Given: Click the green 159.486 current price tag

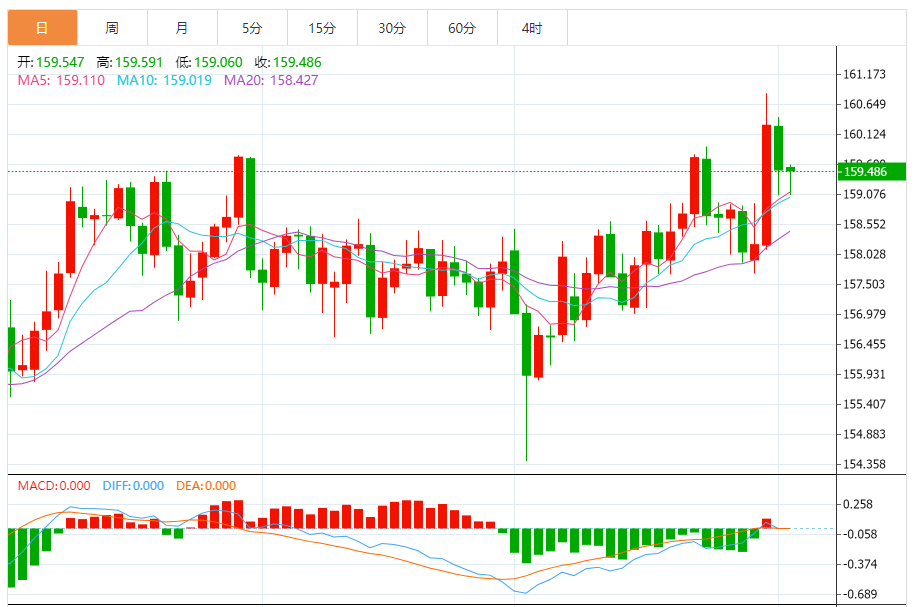Looking at the screenshot, I should (x=872, y=171).
